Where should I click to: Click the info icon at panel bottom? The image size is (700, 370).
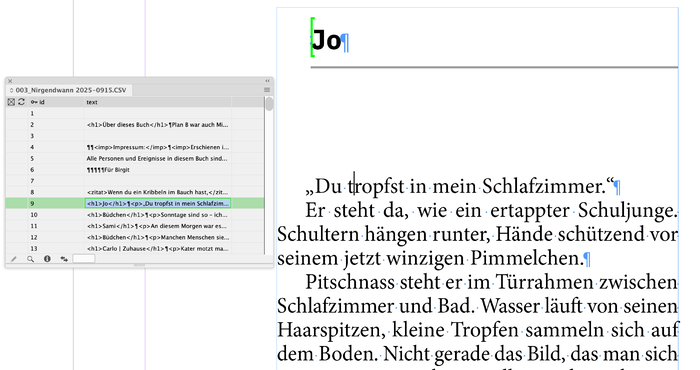pyautogui.click(x=47, y=259)
